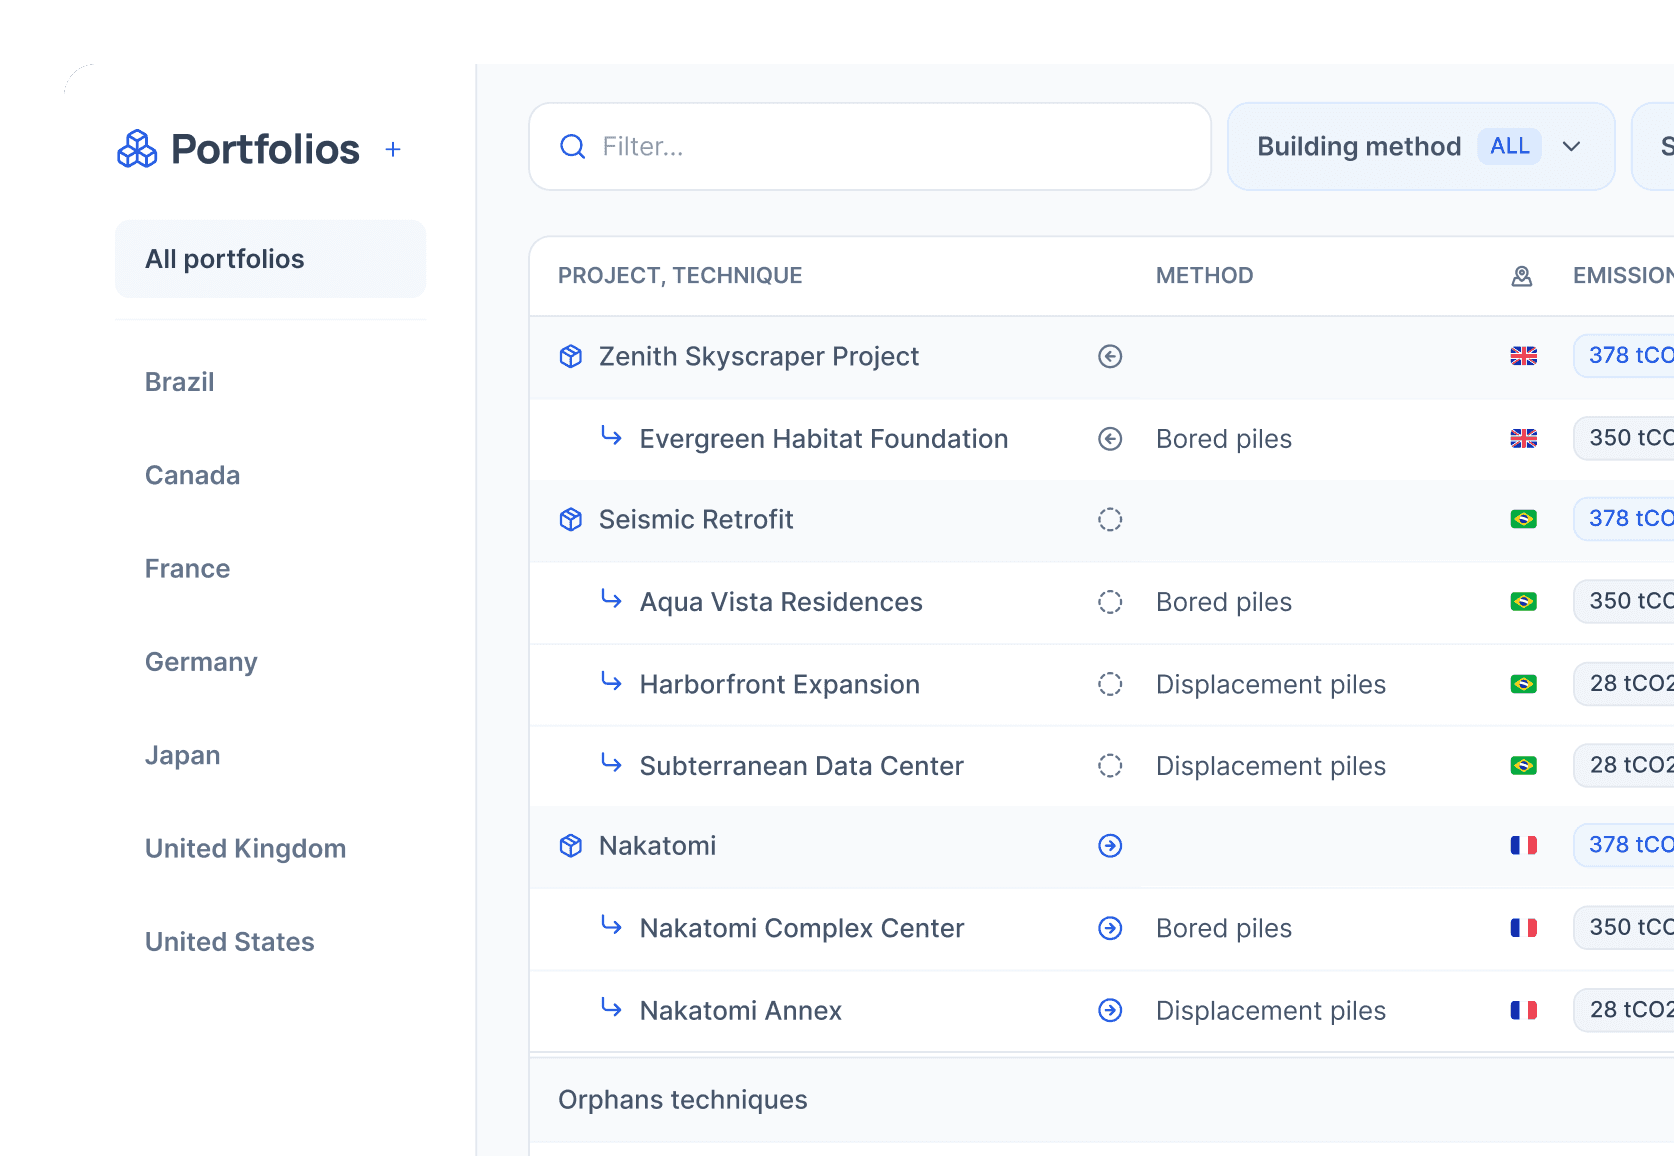
Task: Click right-arrow status icon in the Nakatomi project row
Action: click(1110, 846)
